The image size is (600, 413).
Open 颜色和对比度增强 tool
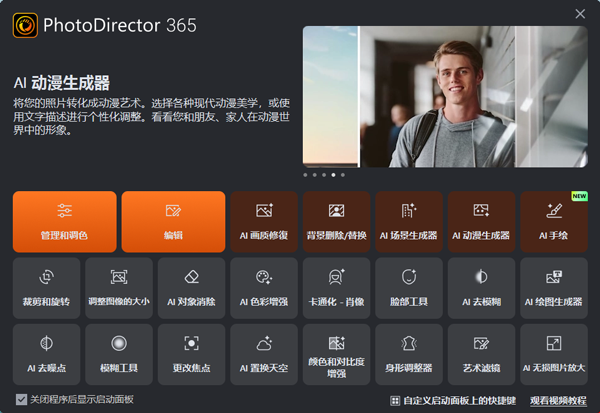(336, 354)
